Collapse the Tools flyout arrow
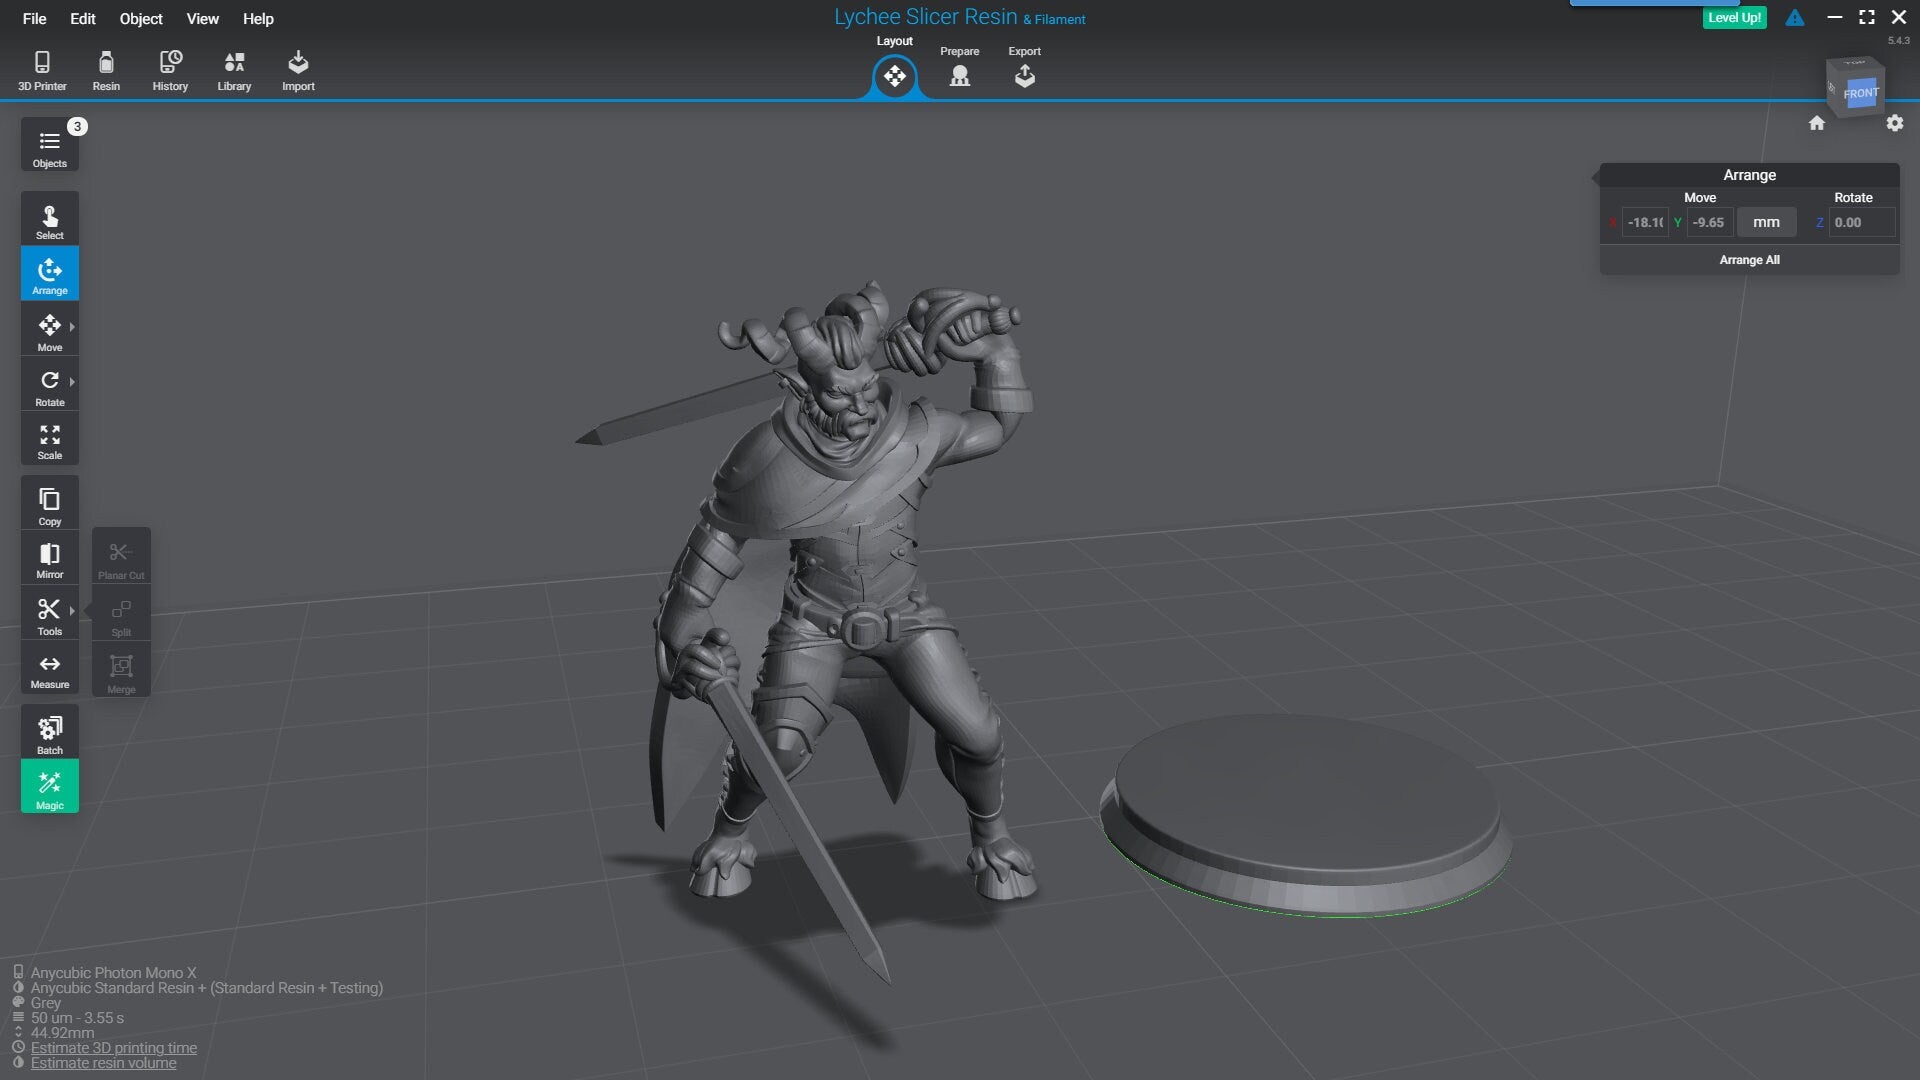Image resolution: width=1920 pixels, height=1080 pixels. 72,610
